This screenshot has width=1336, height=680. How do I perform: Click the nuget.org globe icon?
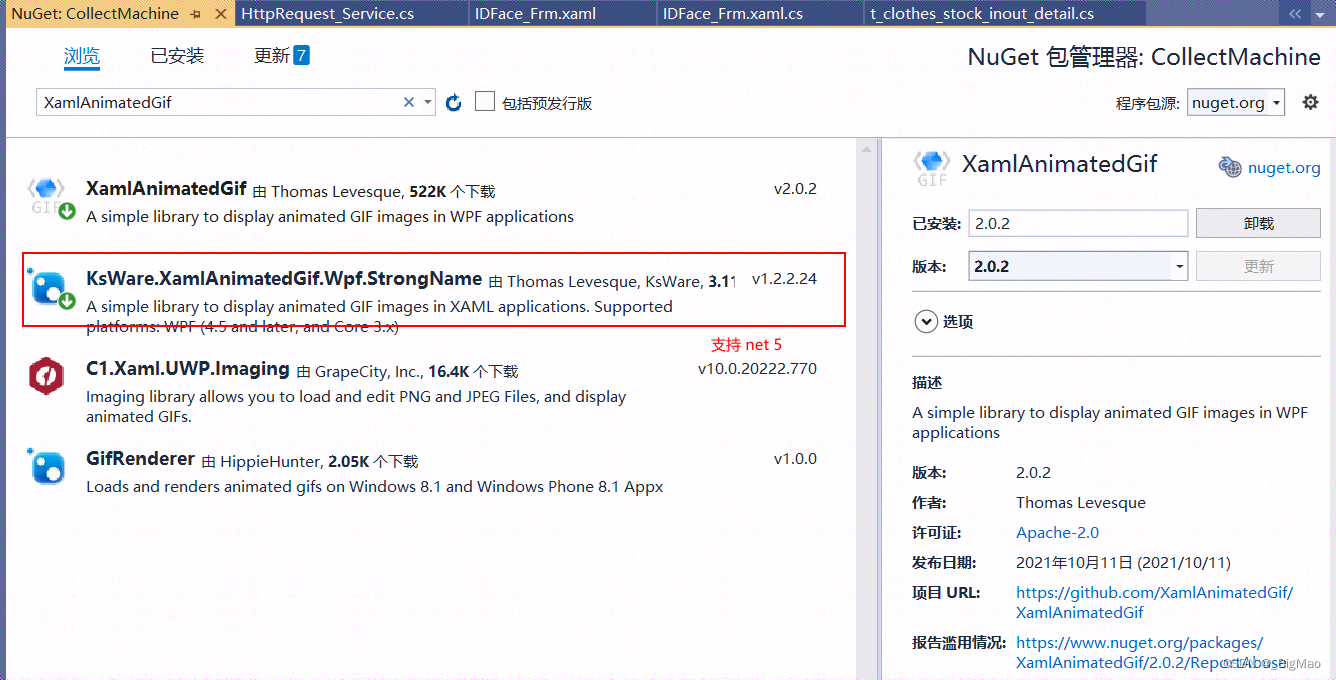pos(1230,167)
